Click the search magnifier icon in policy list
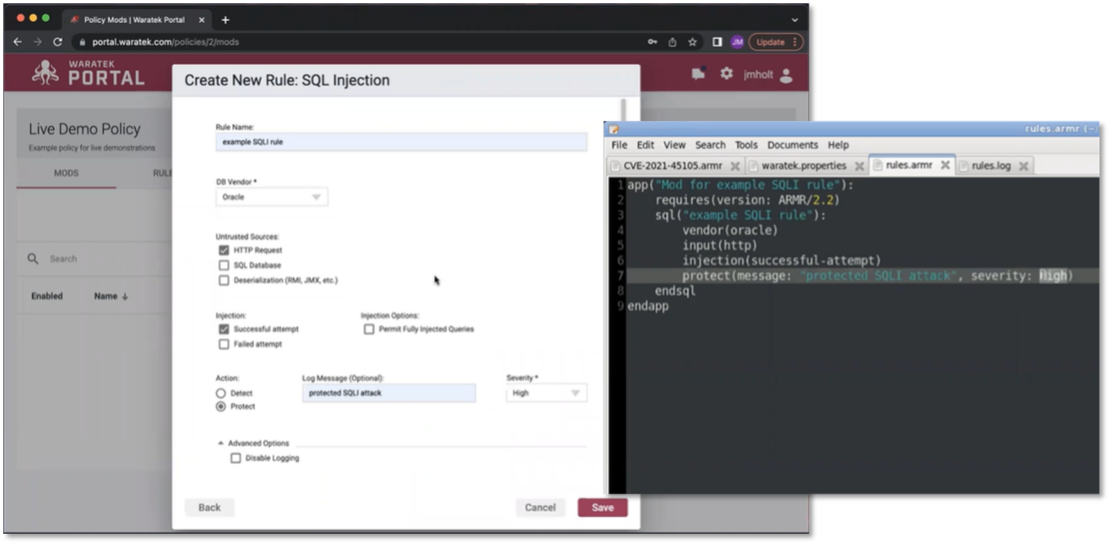Screen dimensions: 1112x547 [x=33, y=259]
